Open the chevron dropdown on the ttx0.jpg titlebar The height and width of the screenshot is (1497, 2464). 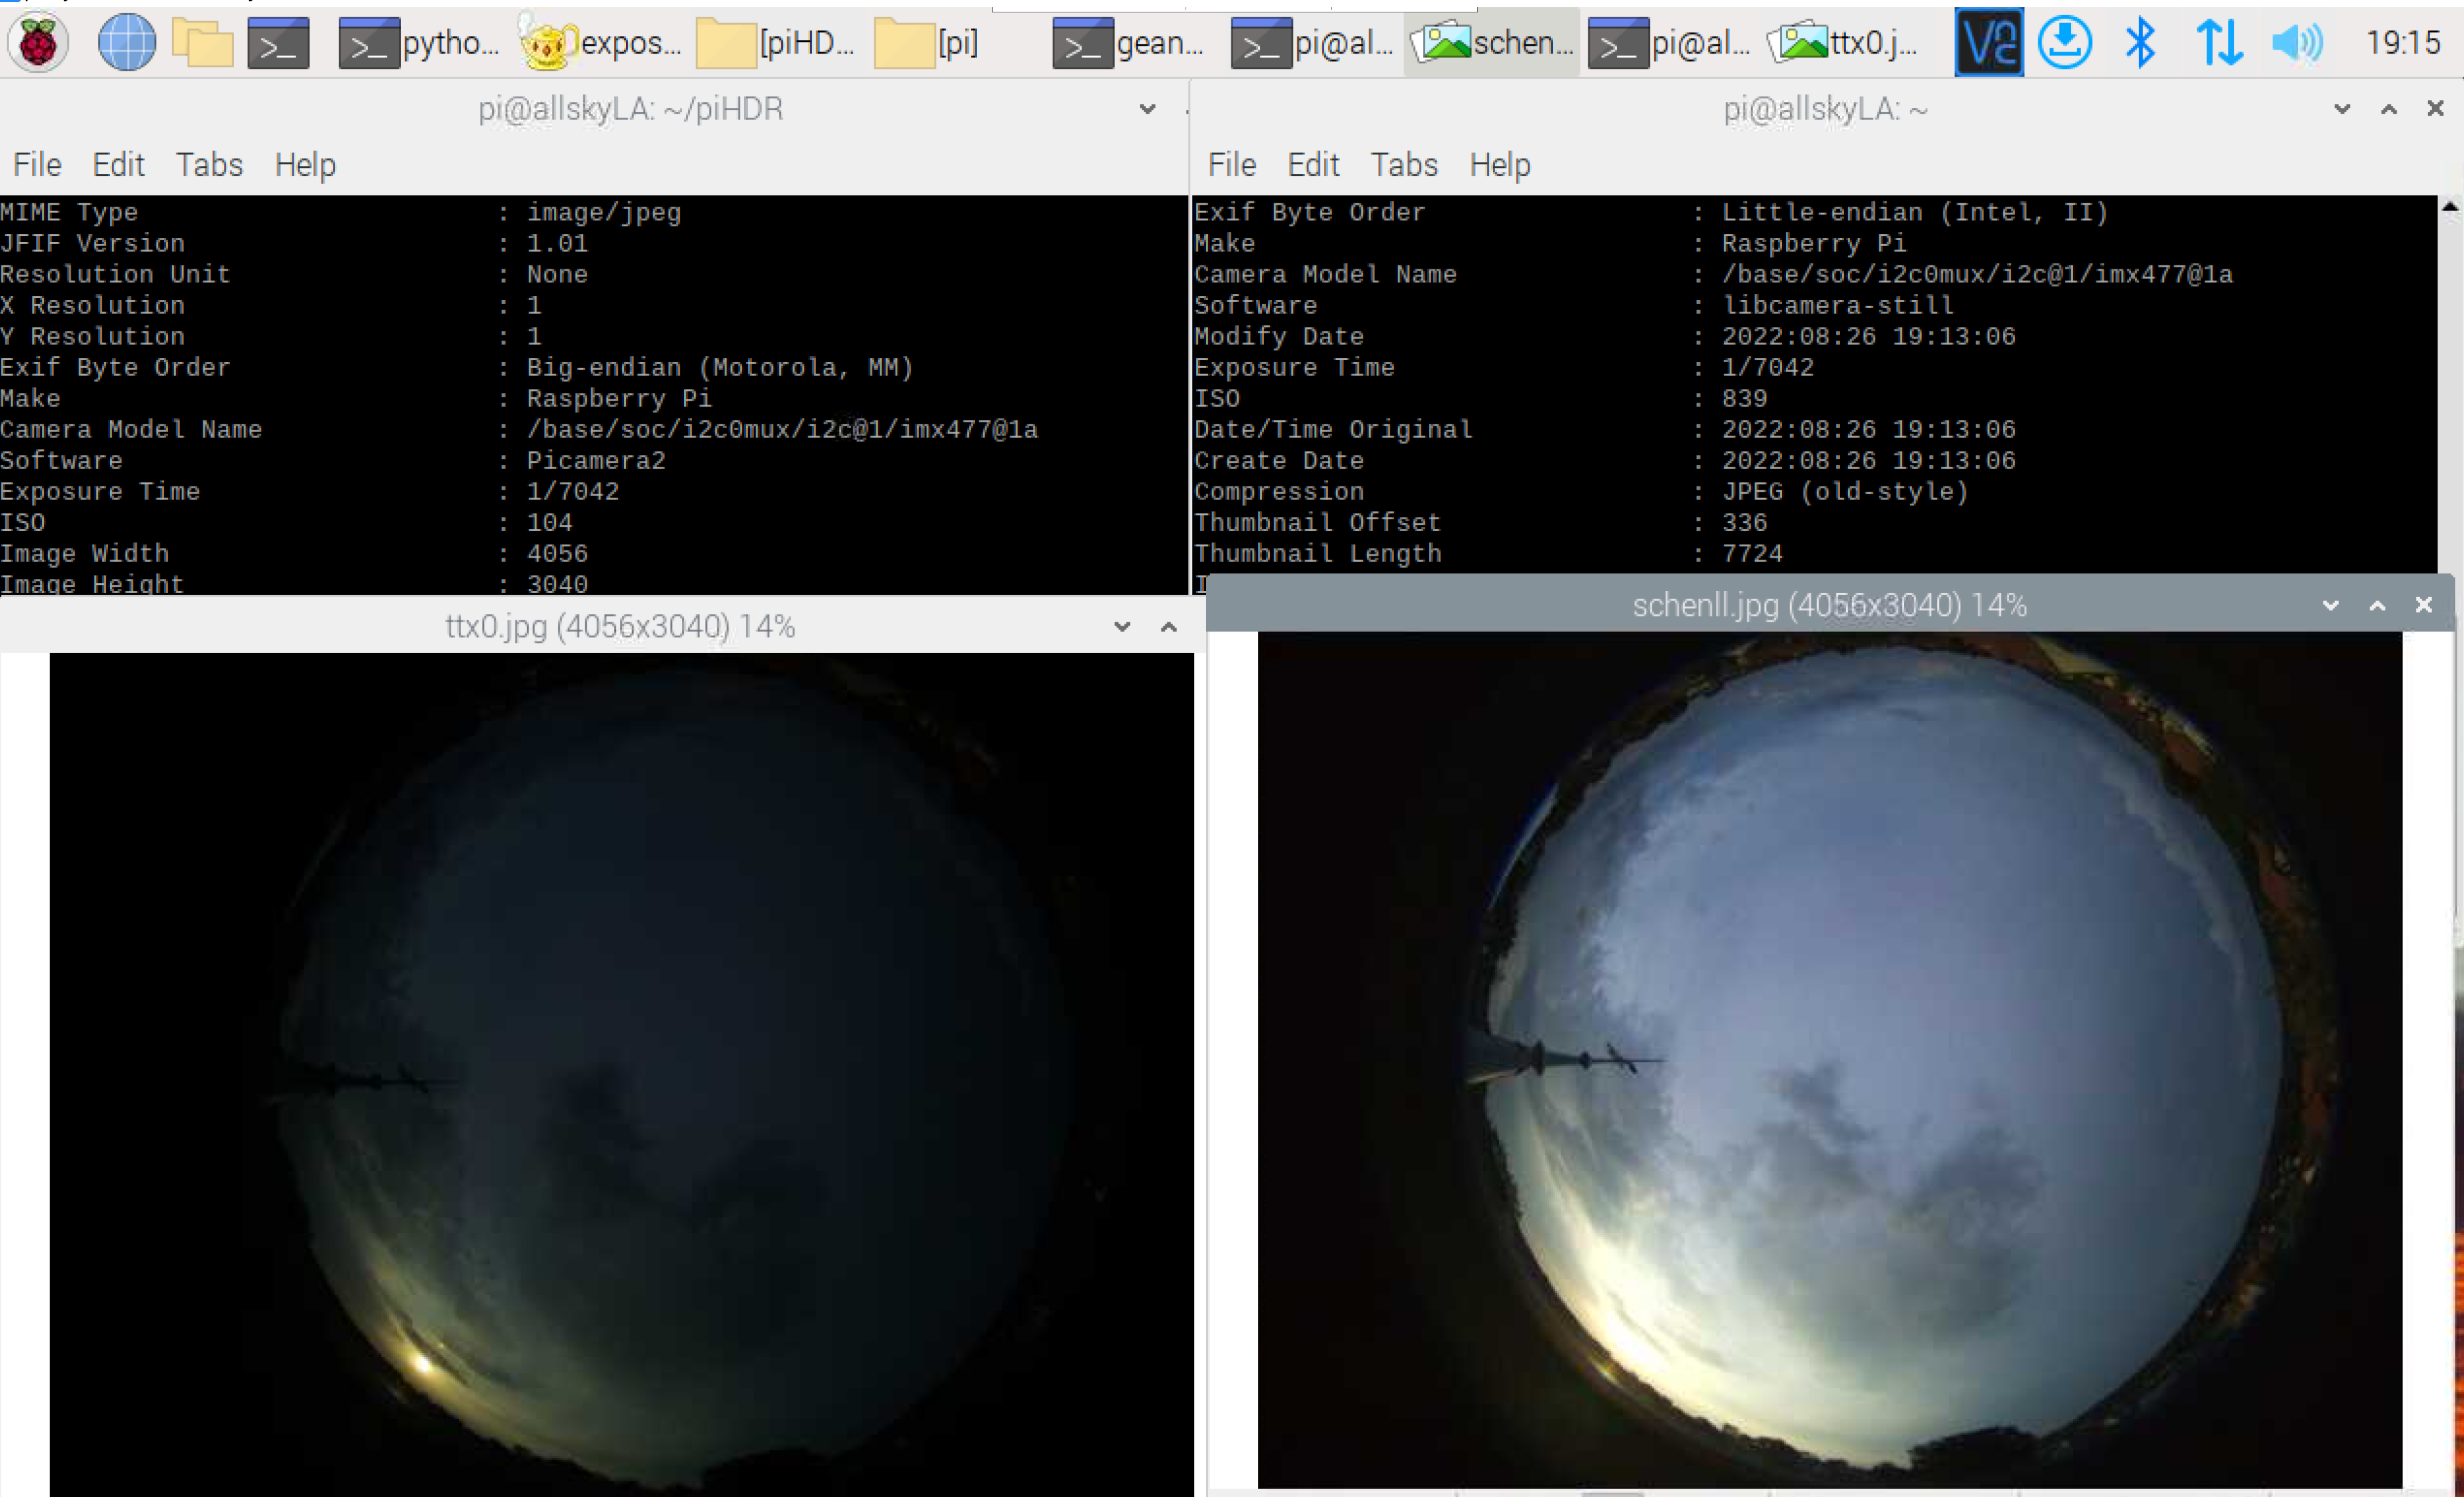coord(1121,627)
